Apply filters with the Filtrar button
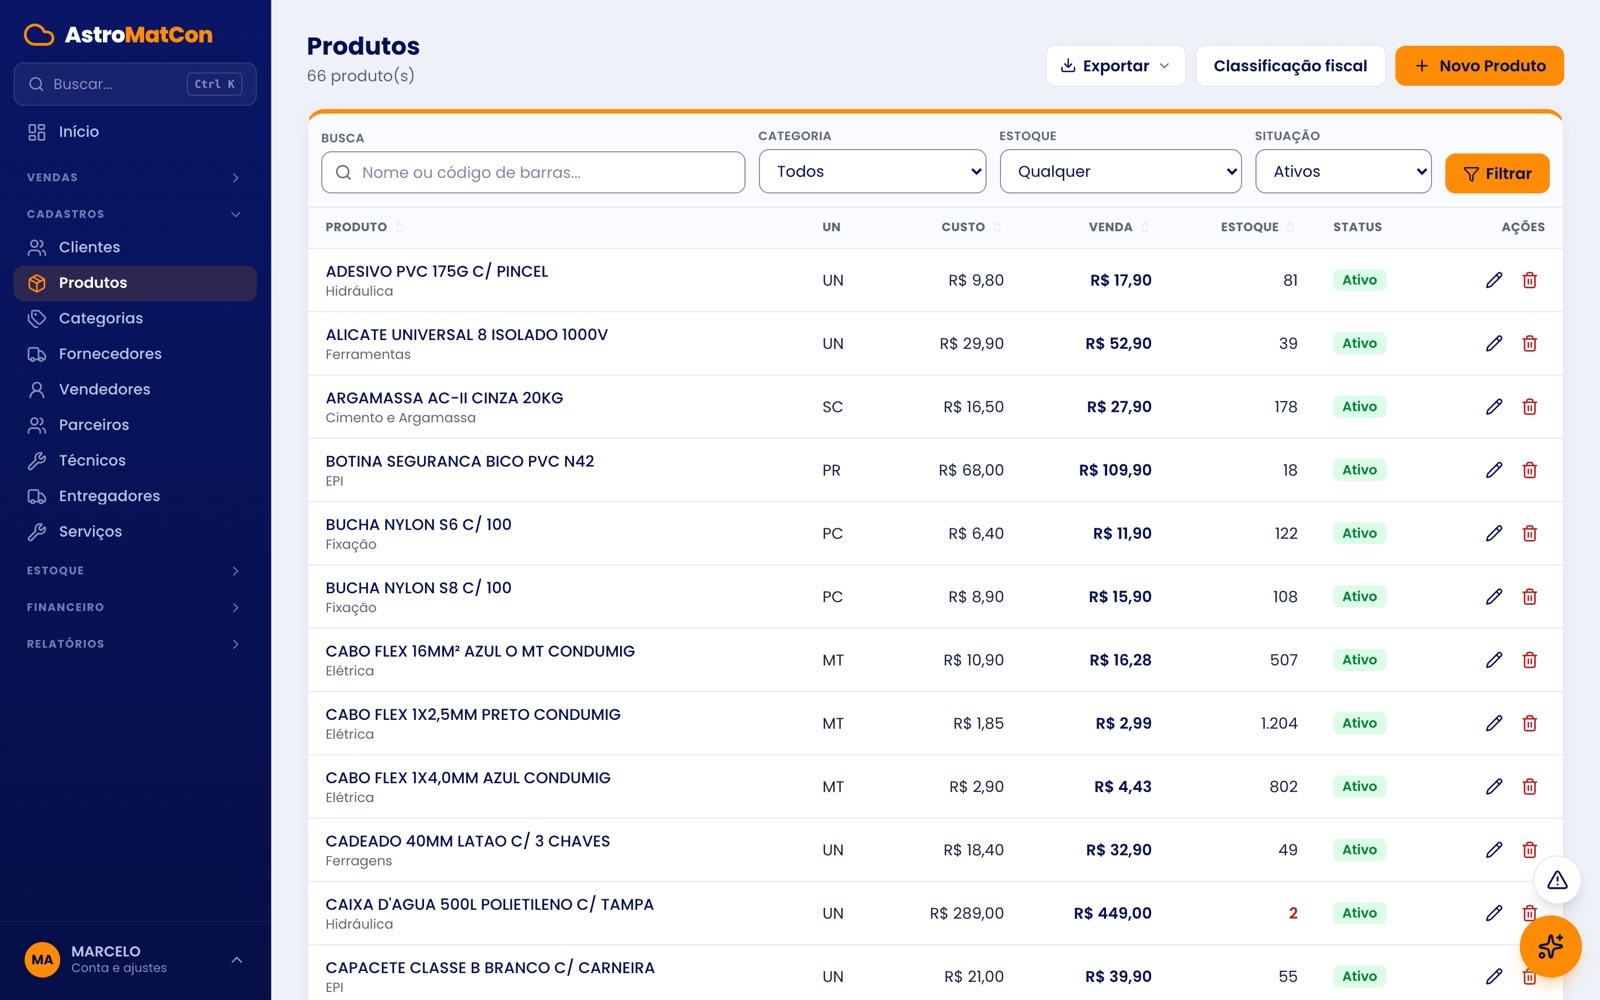Viewport: 1600px width, 1000px height. coord(1497,173)
